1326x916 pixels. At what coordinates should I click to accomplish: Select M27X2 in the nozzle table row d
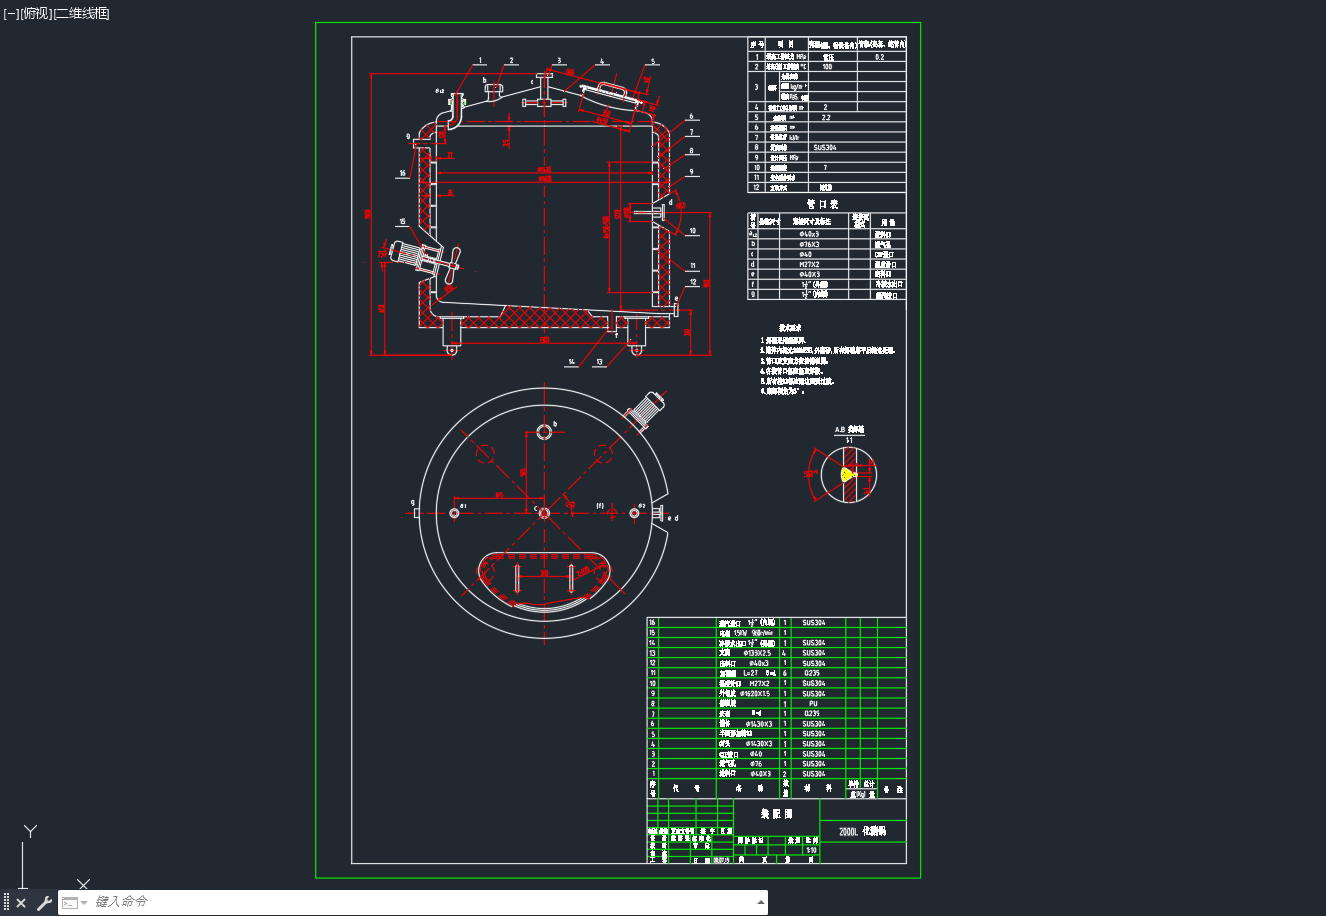pos(808,265)
